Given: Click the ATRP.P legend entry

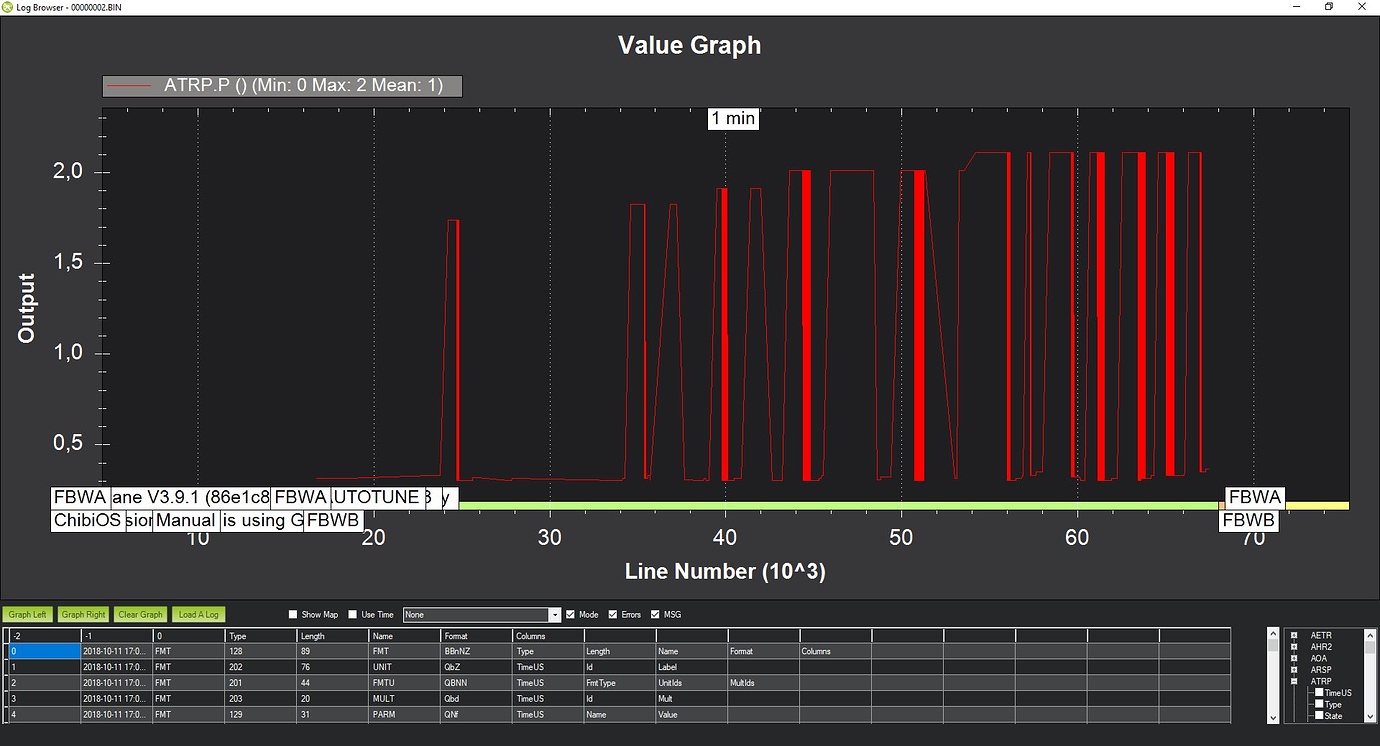Looking at the screenshot, I should coord(282,86).
